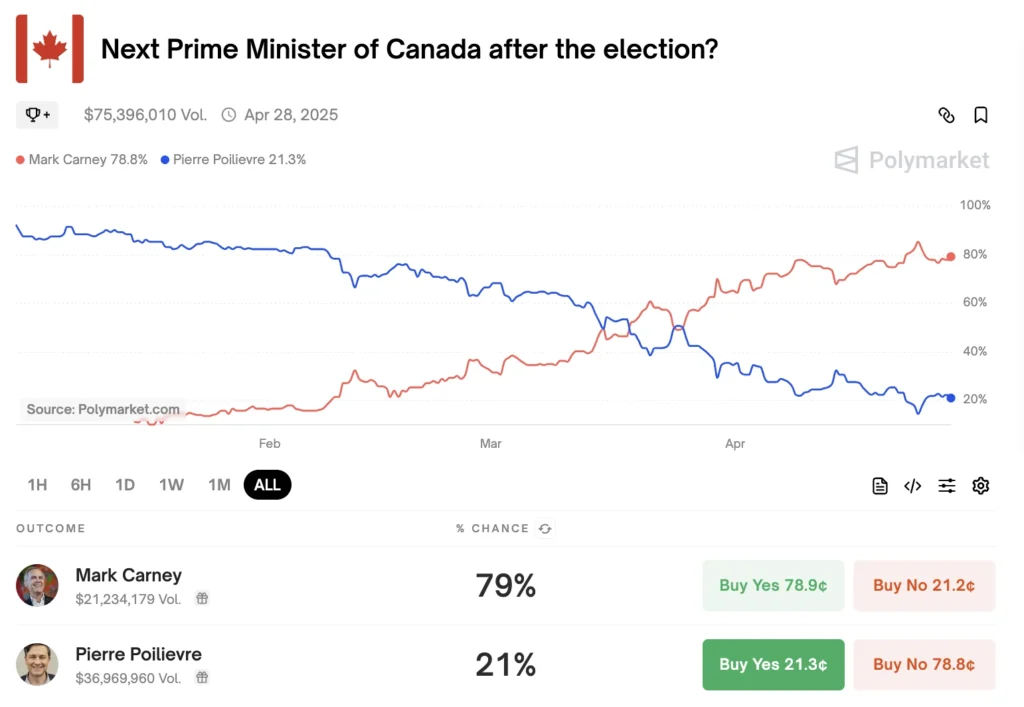This screenshot has width=1024, height=707.
Task: Buy Yes on Mark Carney at 78.9¢
Action: 773,586
